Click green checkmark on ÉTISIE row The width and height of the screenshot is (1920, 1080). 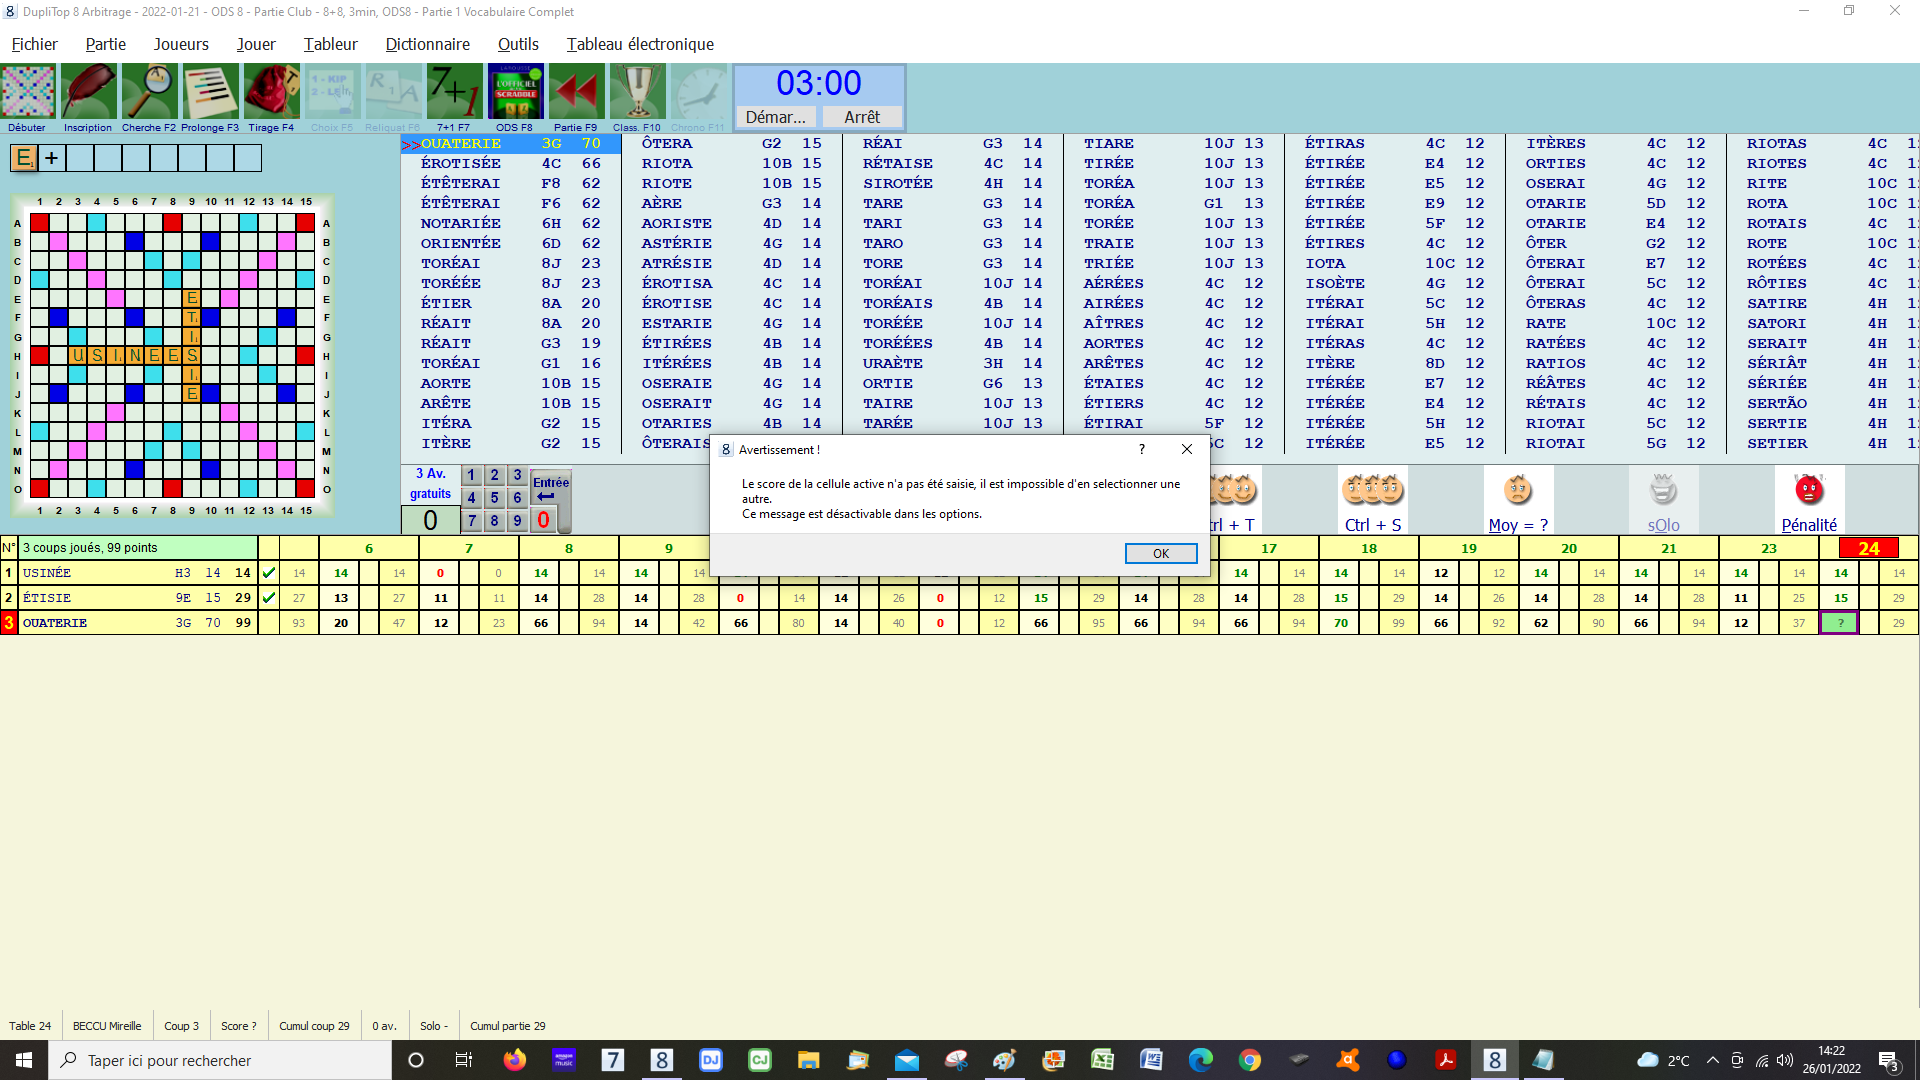point(268,598)
